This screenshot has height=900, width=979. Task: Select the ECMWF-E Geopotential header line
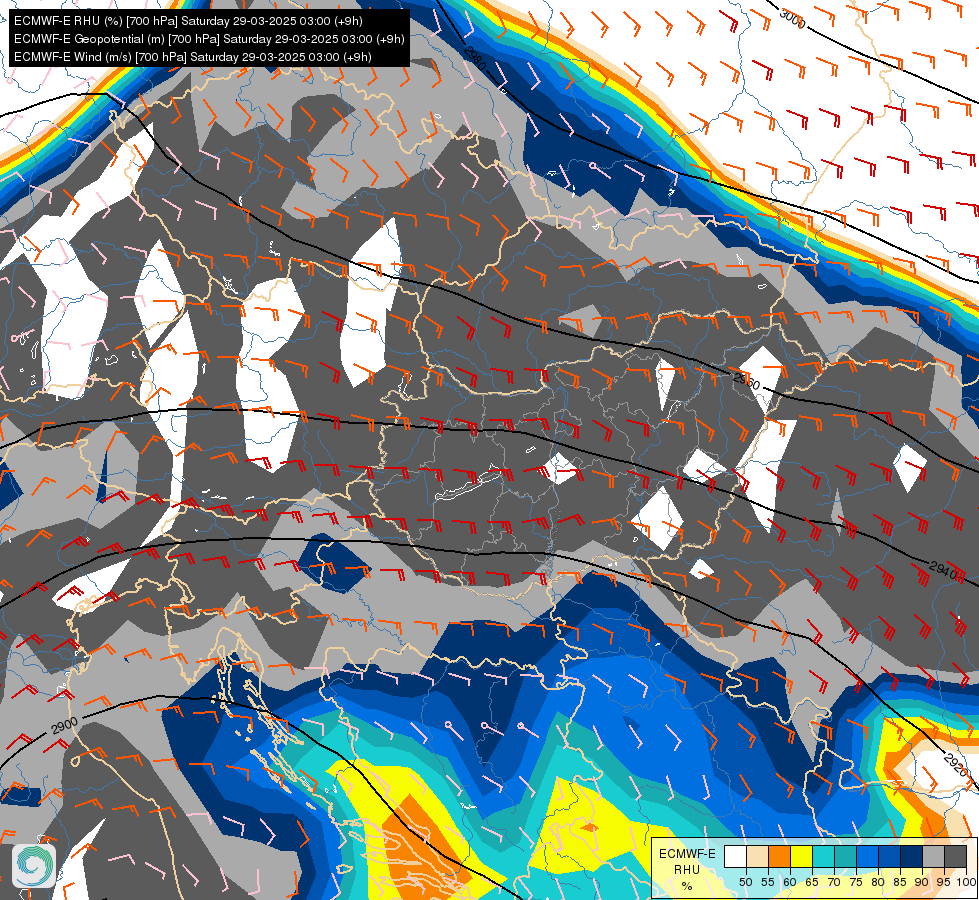209,39
